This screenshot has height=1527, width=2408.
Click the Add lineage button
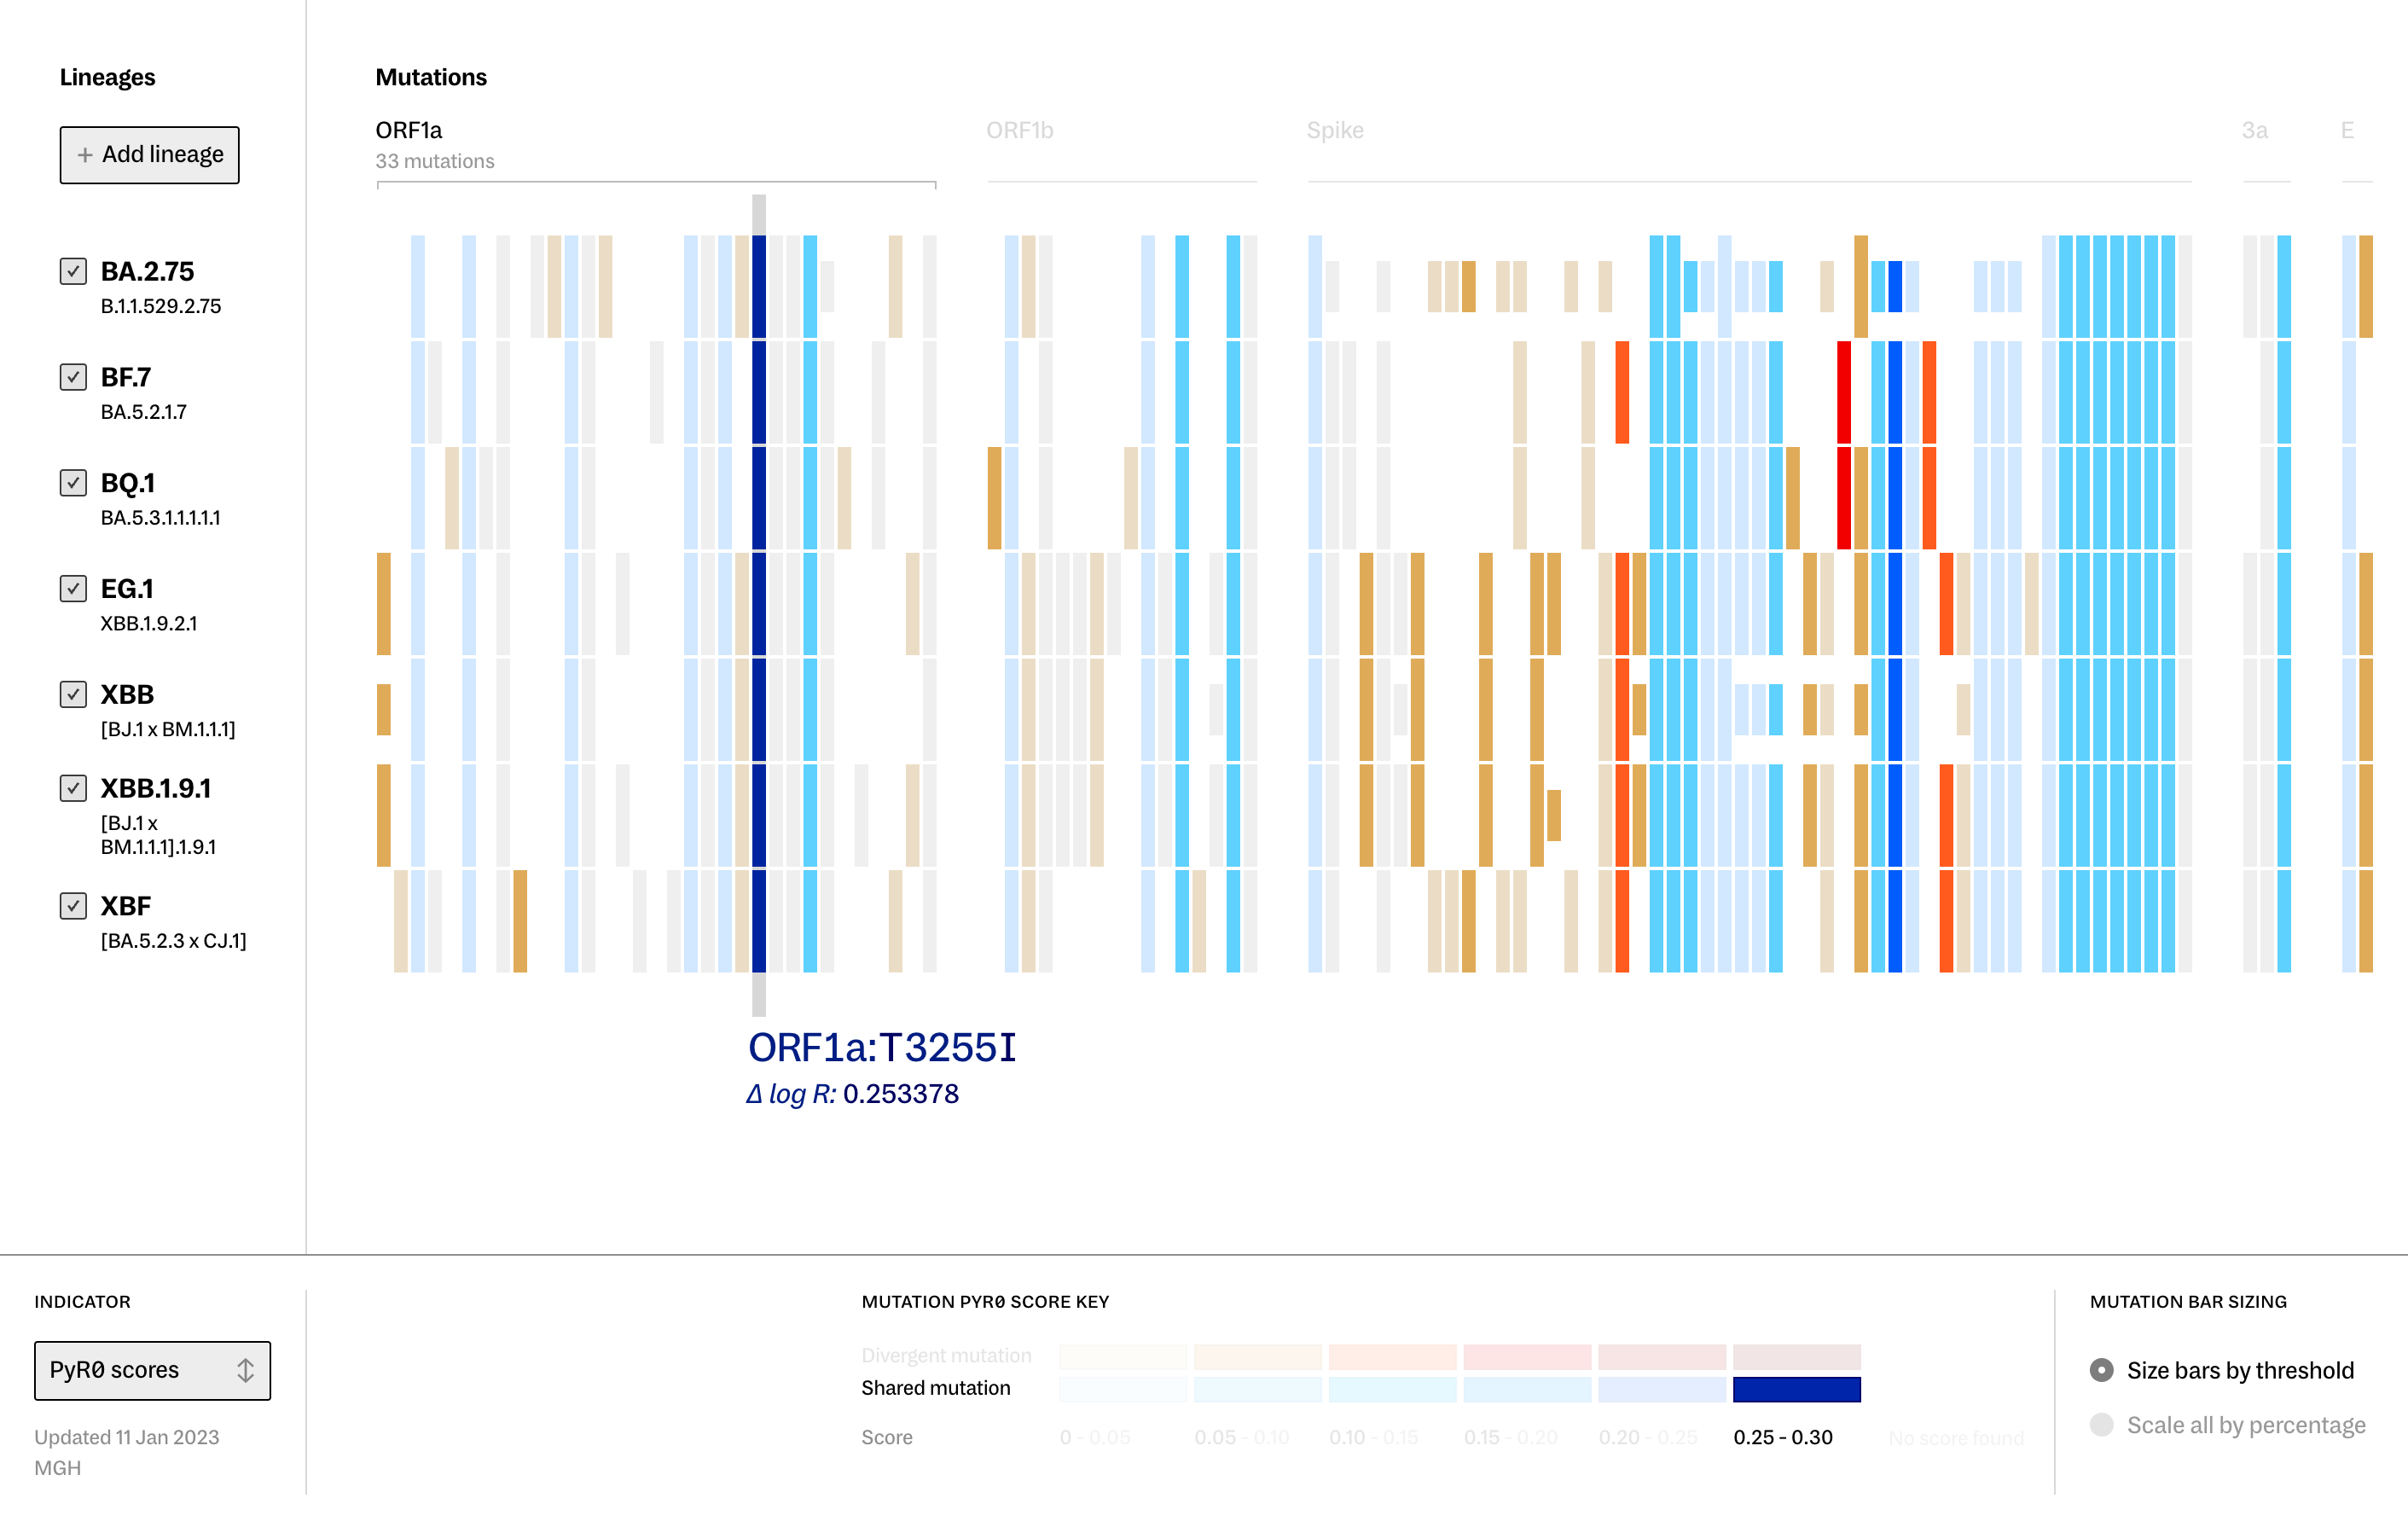tap(149, 155)
